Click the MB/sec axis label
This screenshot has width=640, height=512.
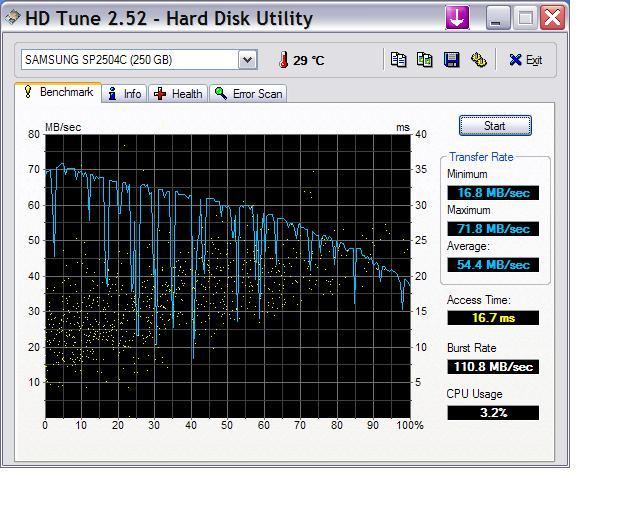(63, 127)
